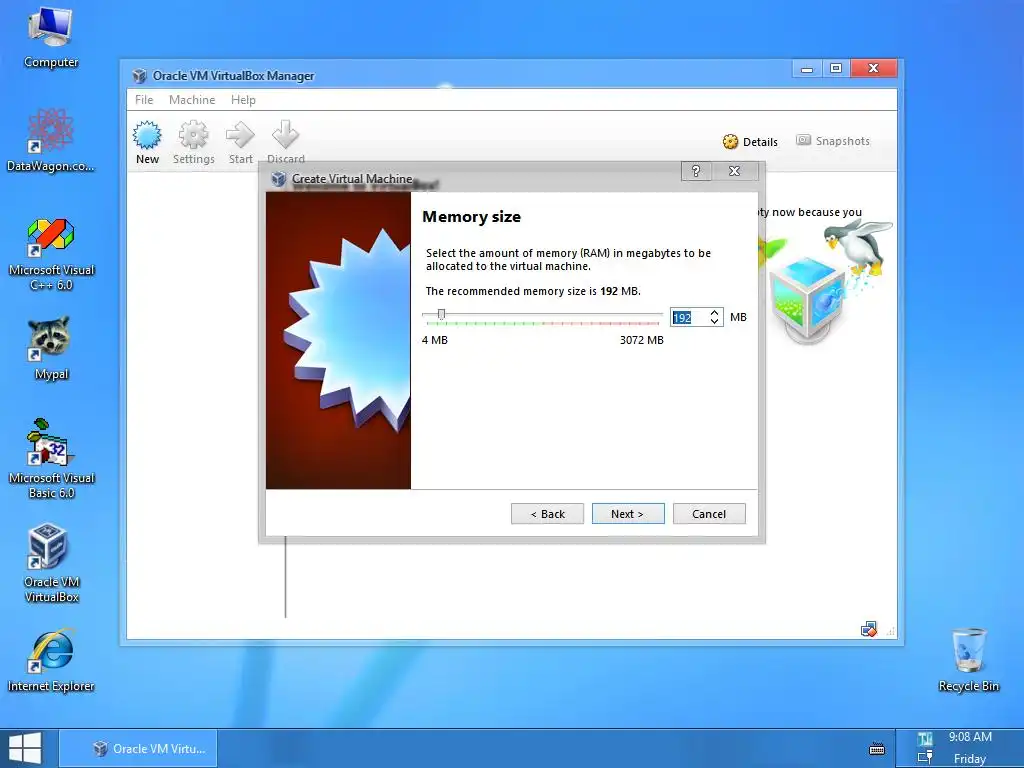Cancel the Create Virtual Machine wizard
1024x768 pixels.
[x=709, y=514]
